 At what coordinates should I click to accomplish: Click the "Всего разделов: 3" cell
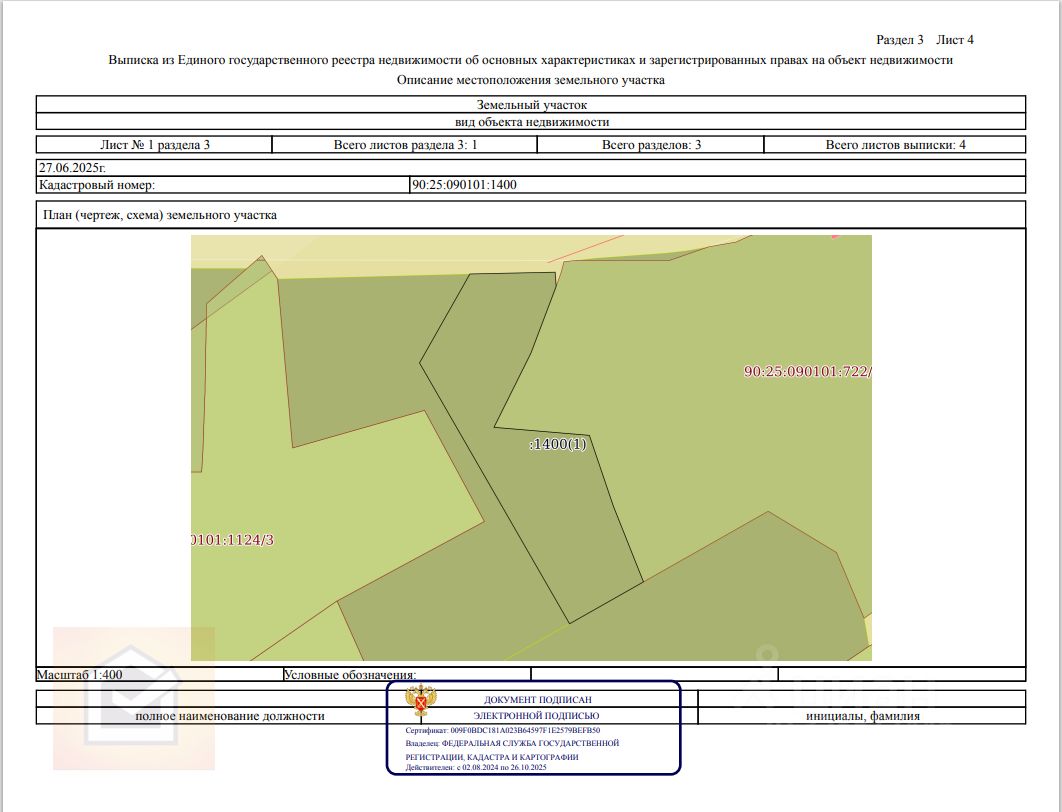tap(651, 145)
